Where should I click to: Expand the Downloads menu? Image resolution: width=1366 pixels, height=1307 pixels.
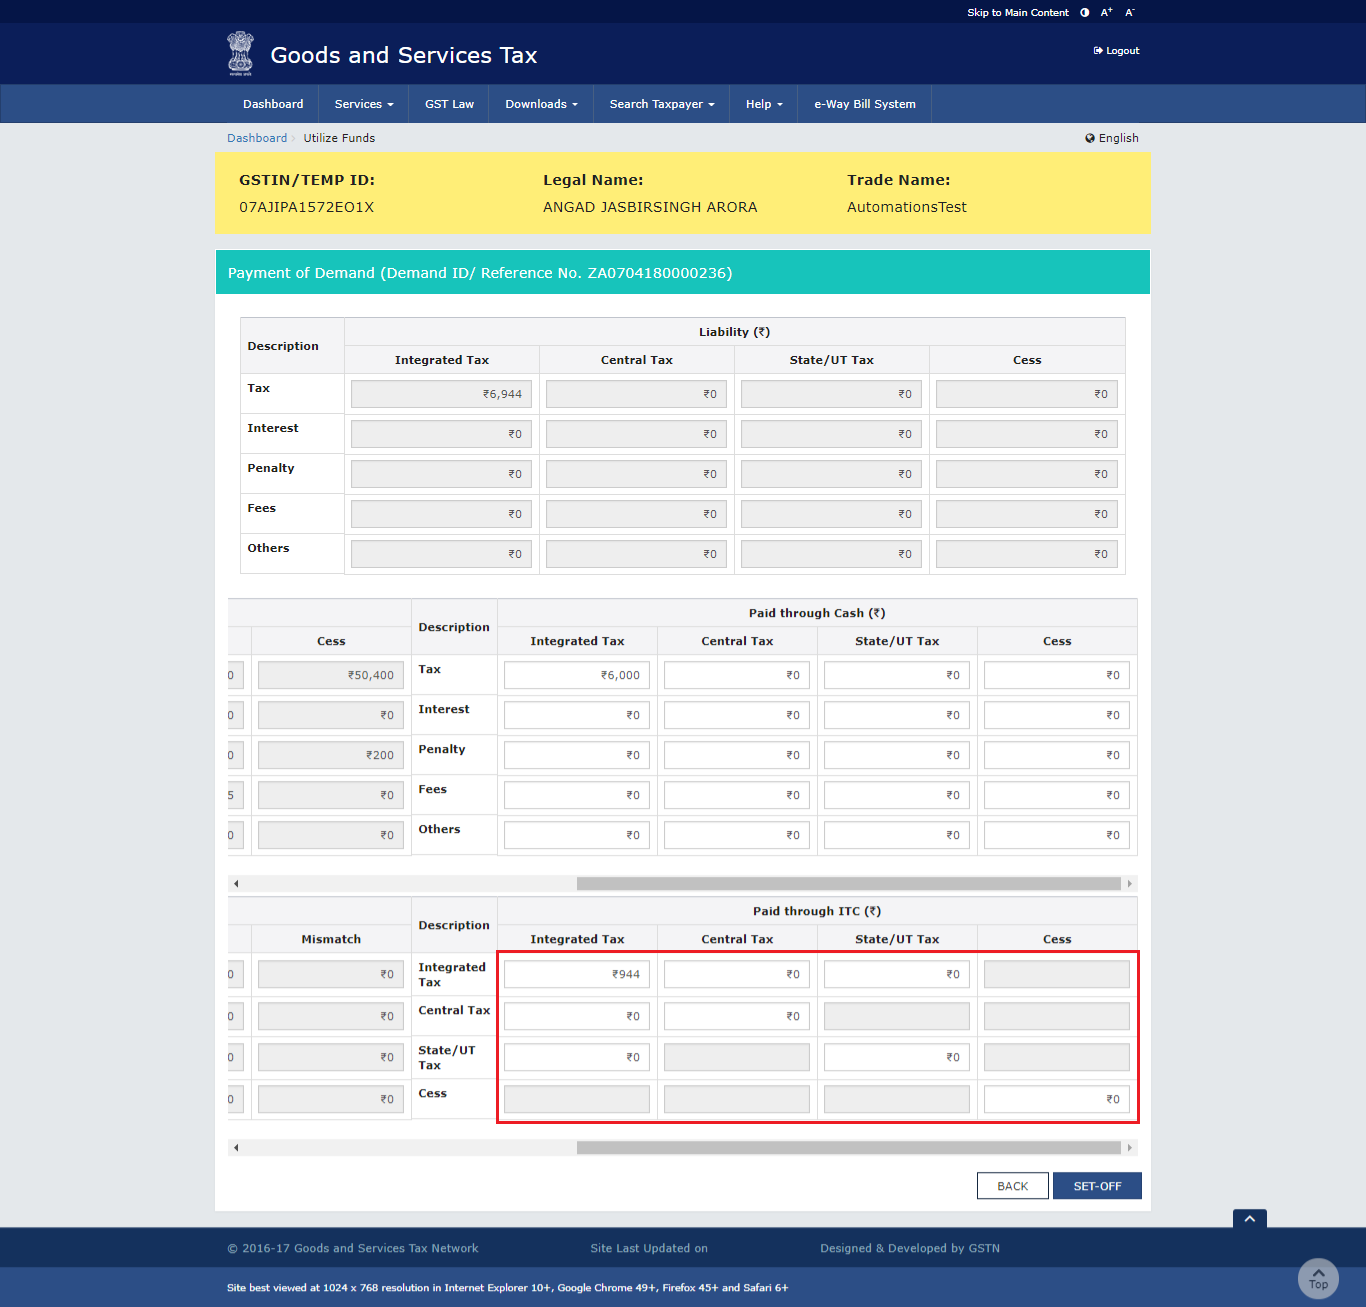tap(541, 104)
